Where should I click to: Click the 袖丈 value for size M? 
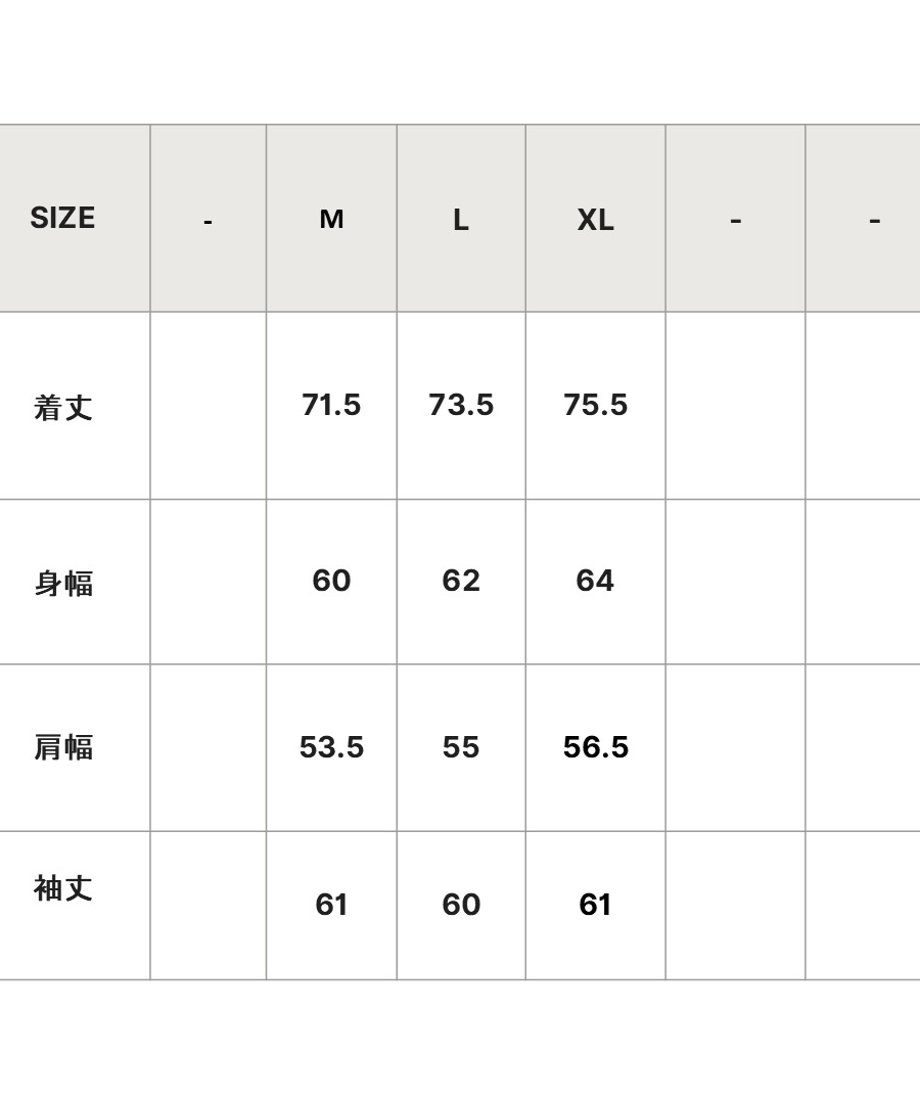[x=332, y=905]
